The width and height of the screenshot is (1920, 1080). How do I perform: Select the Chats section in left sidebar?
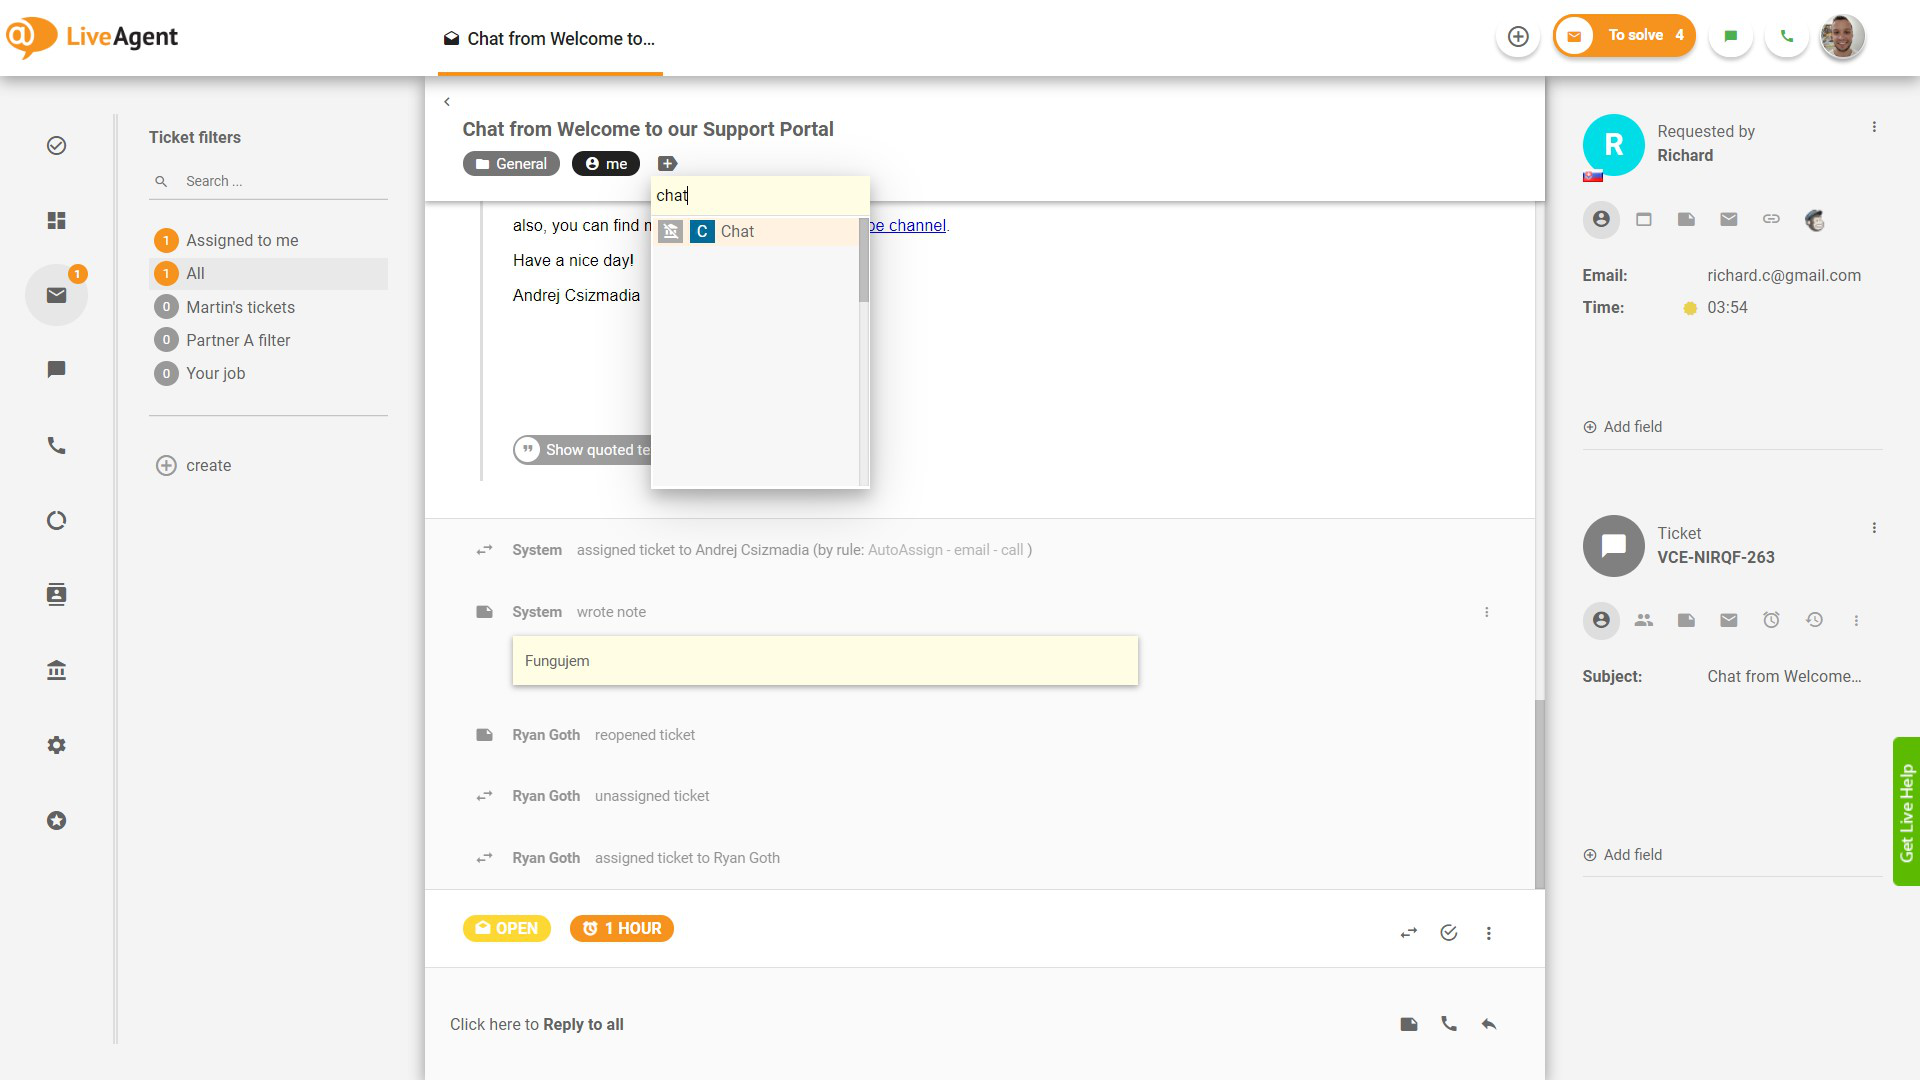click(56, 369)
